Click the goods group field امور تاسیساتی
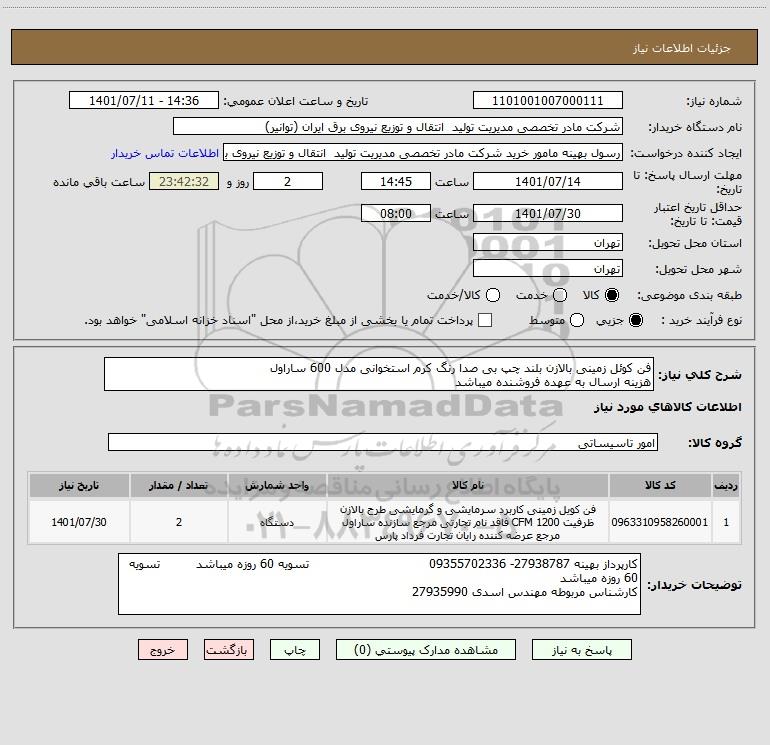Image resolution: width=770 pixels, height=745 pixels. tap(383, 442)
